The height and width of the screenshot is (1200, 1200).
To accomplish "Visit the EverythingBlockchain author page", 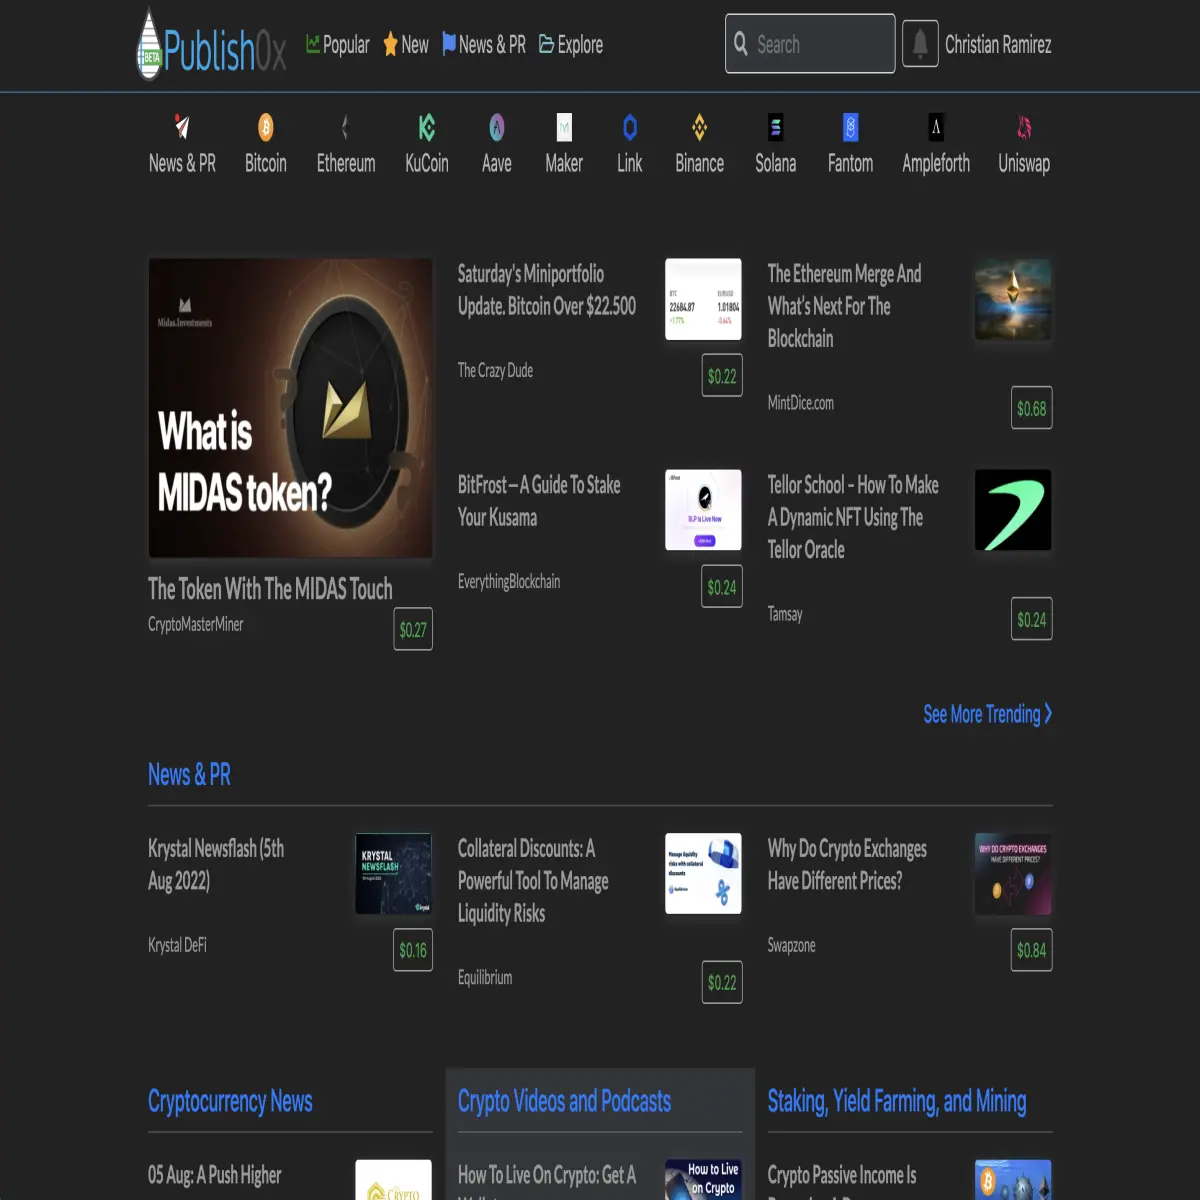I will click(509, 581).
